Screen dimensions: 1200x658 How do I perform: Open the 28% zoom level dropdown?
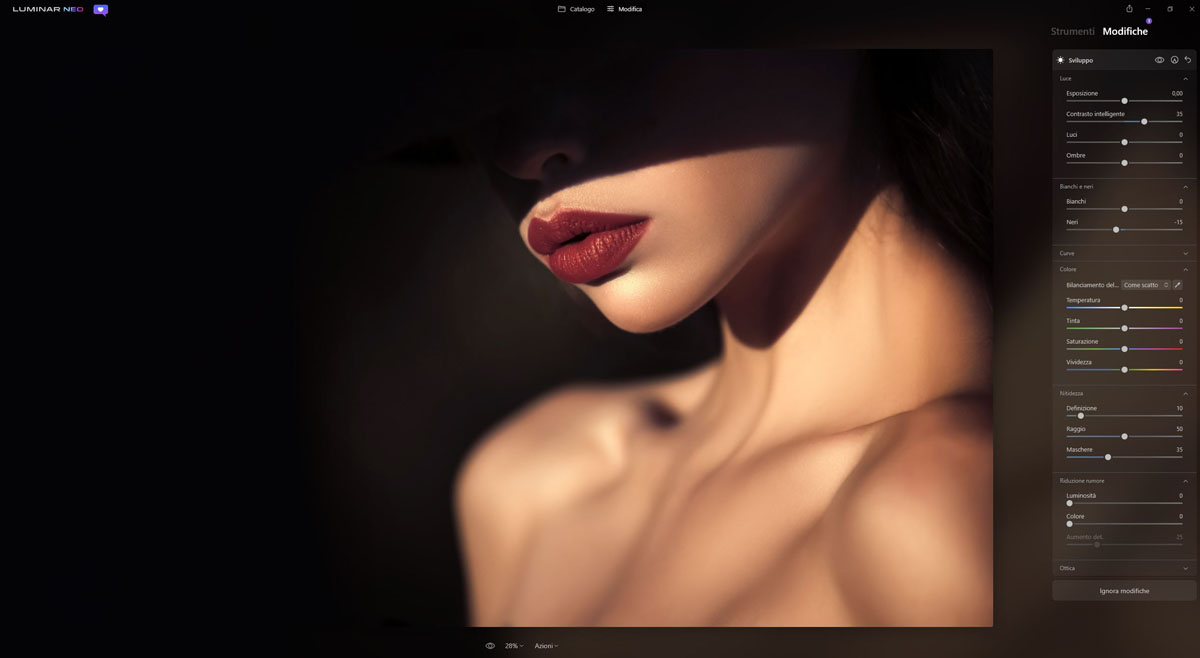[x=514, y=646]
